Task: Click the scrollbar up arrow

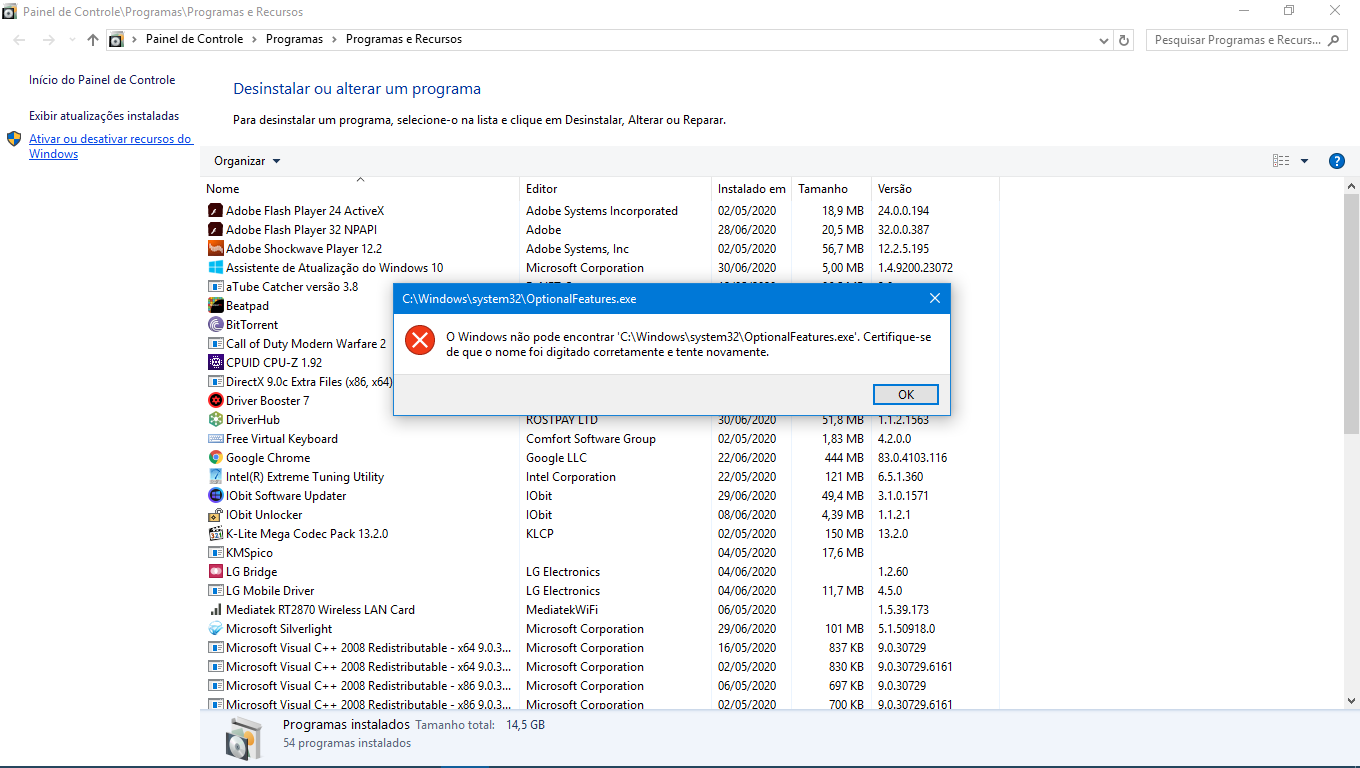Action: tap(1351, 187)
